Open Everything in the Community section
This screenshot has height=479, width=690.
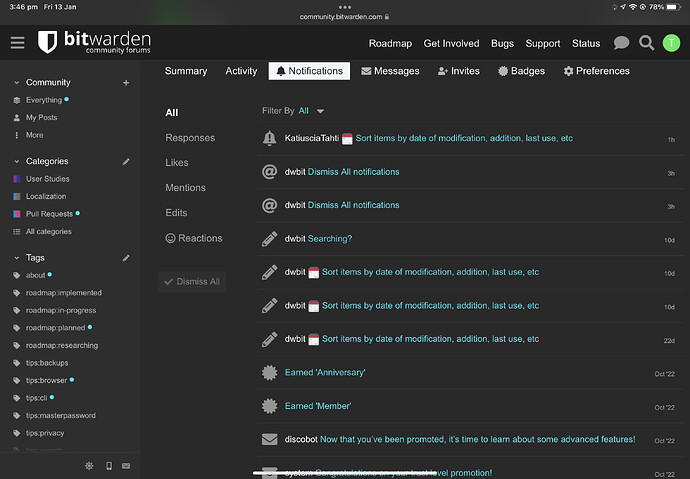pyautogui.click(x=44, y=100)
